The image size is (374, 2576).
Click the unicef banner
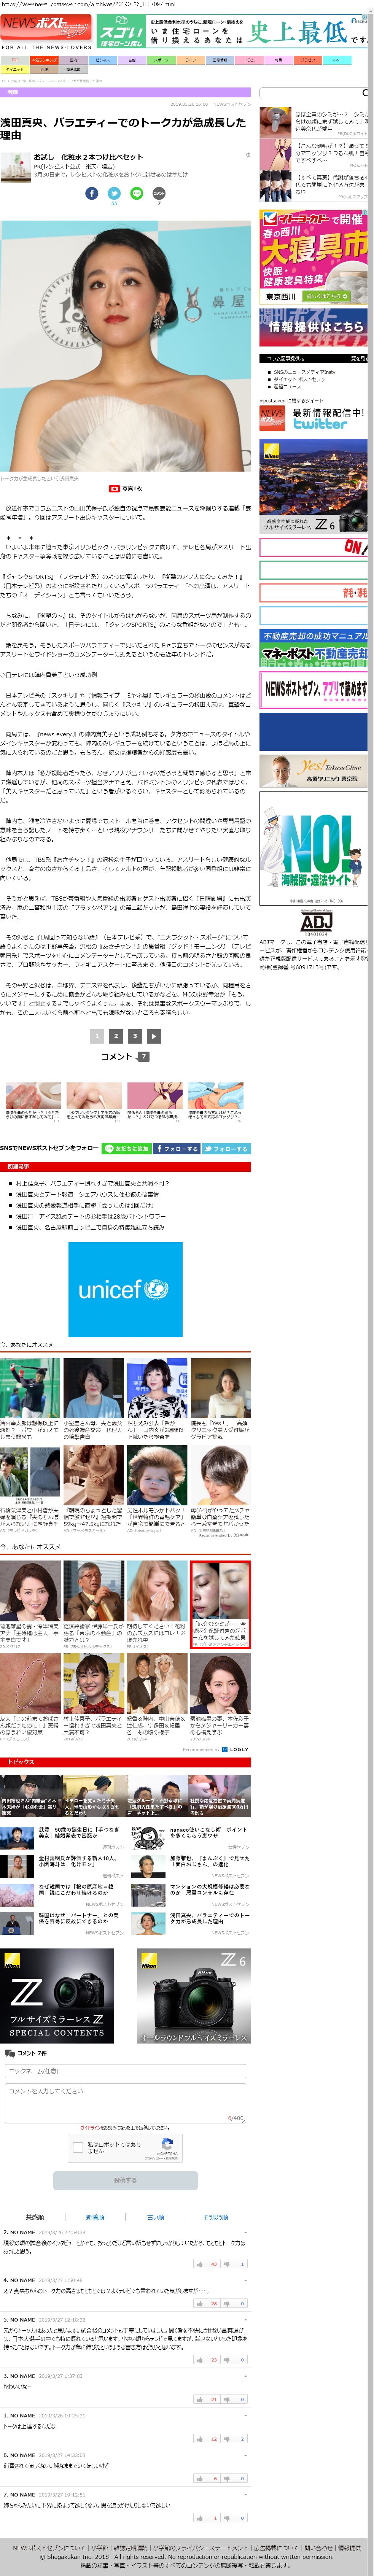point(125,1289)
